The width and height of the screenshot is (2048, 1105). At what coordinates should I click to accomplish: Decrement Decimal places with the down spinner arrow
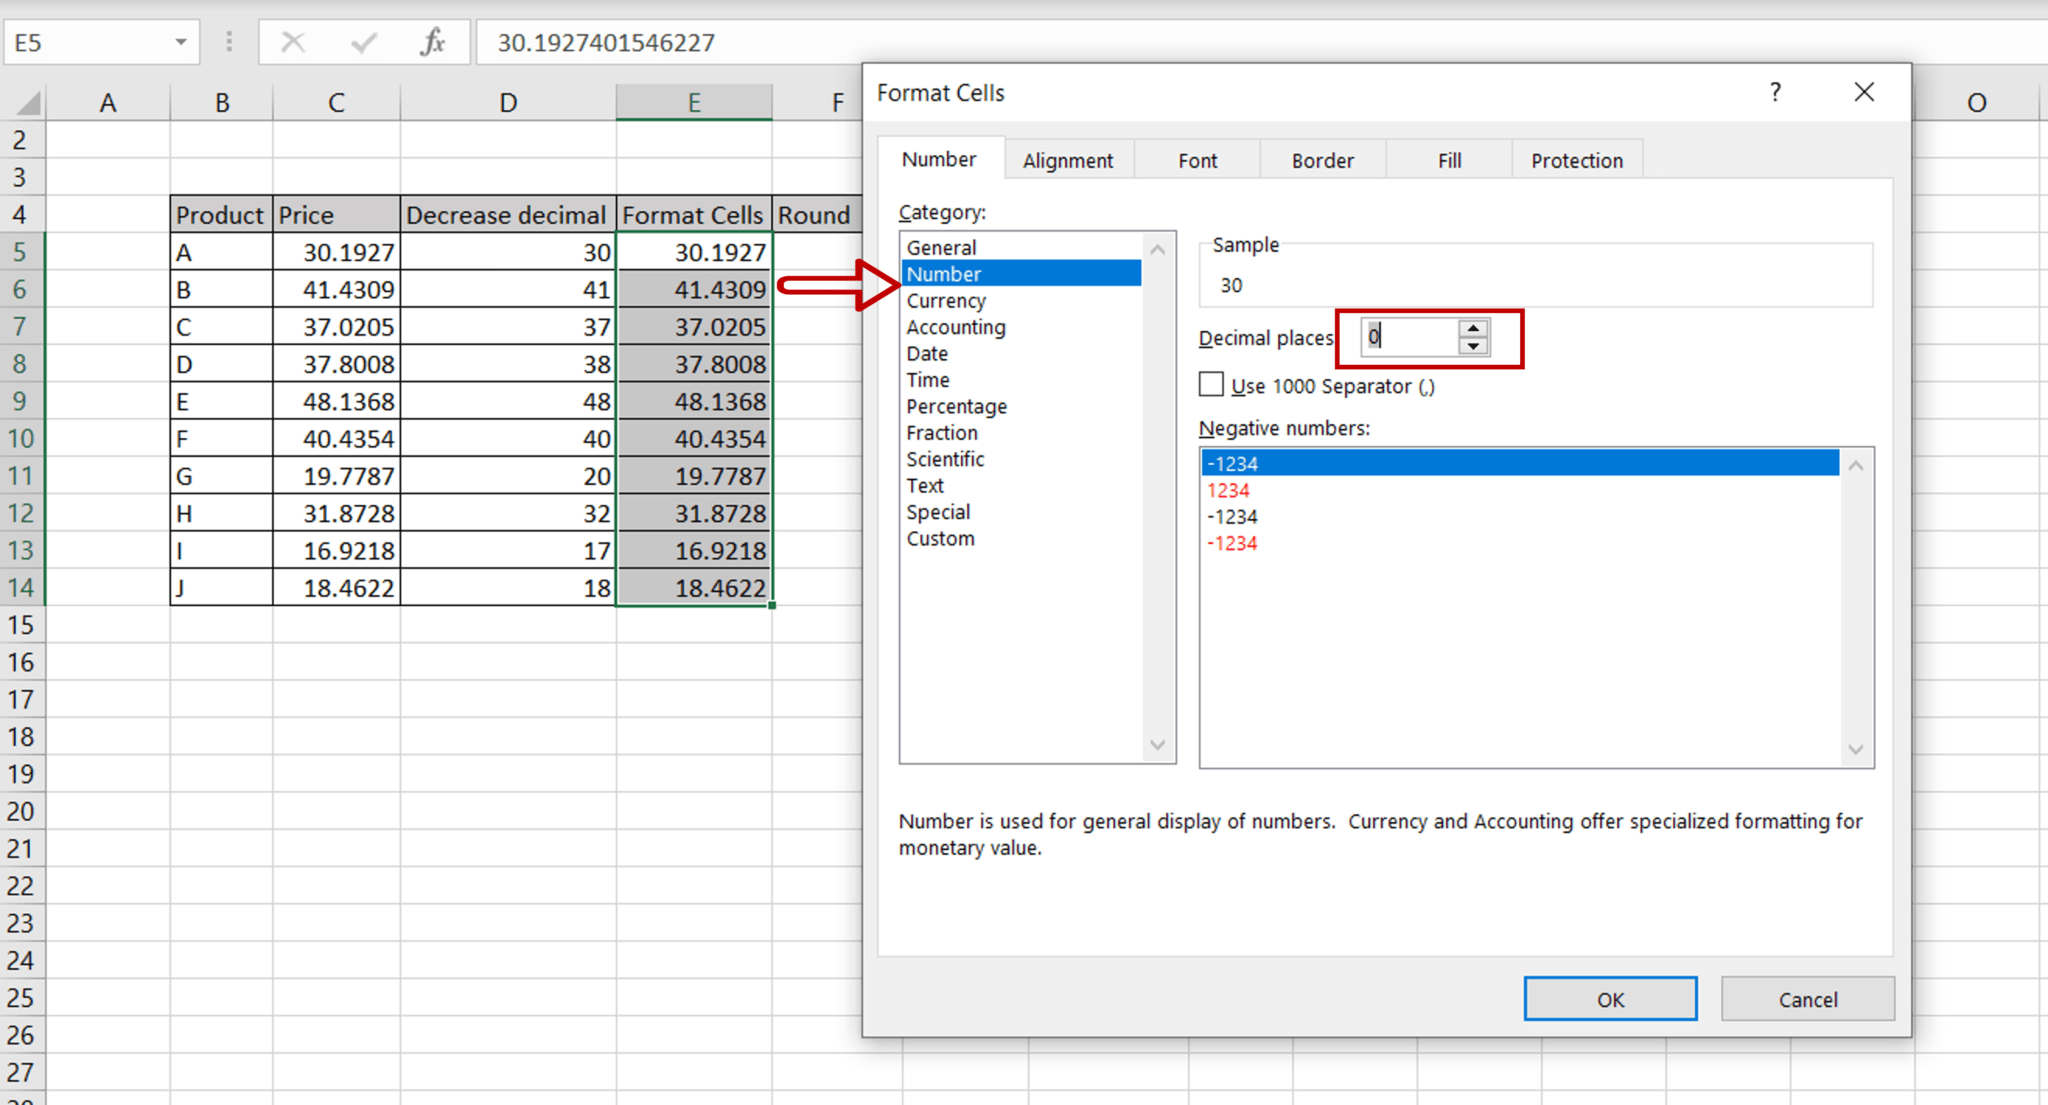[1474, 346]
